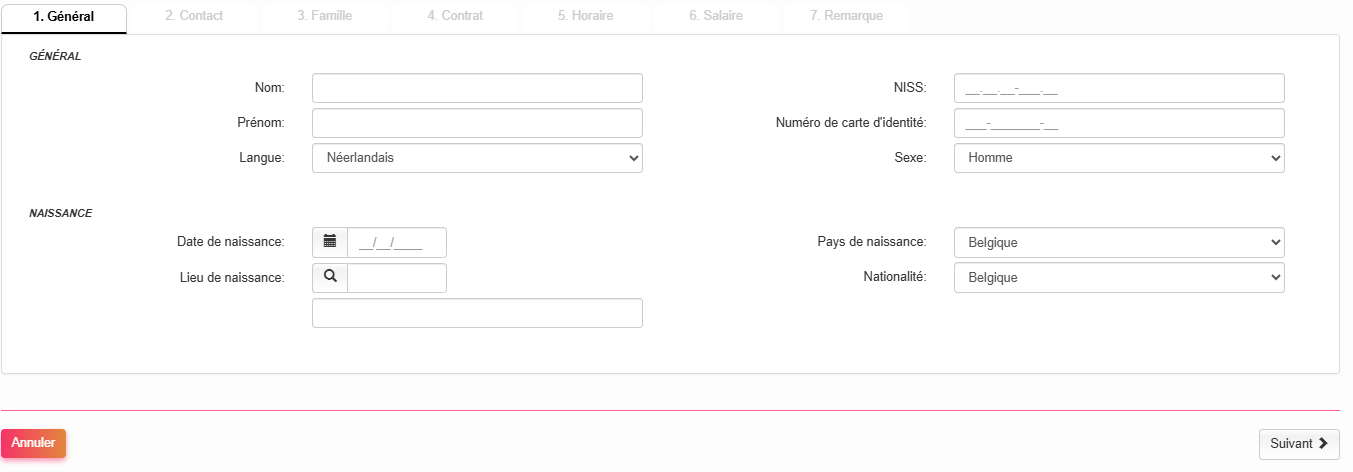Open the Sexe dropdown
This screenshot has height=472, width=1353.
(1119, 158)
